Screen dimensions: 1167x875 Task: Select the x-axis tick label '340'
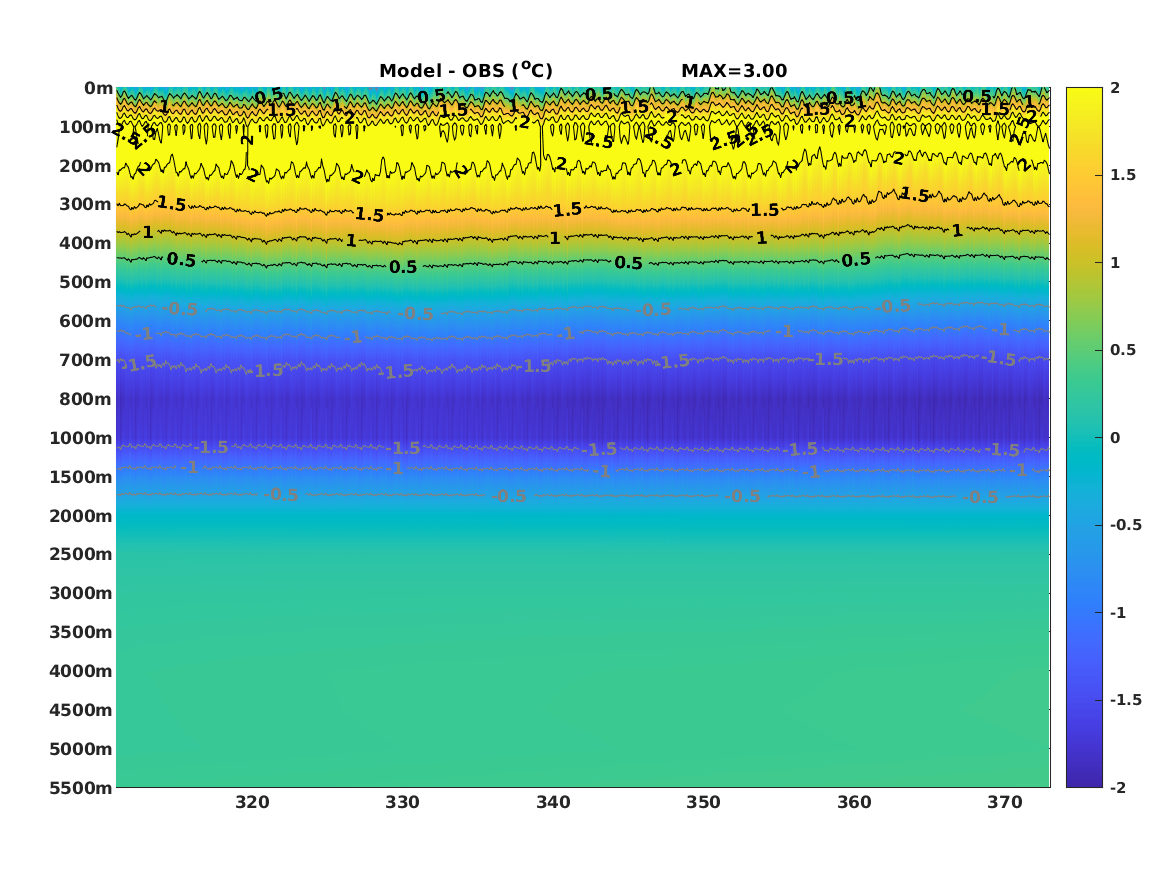coord(553,803)
